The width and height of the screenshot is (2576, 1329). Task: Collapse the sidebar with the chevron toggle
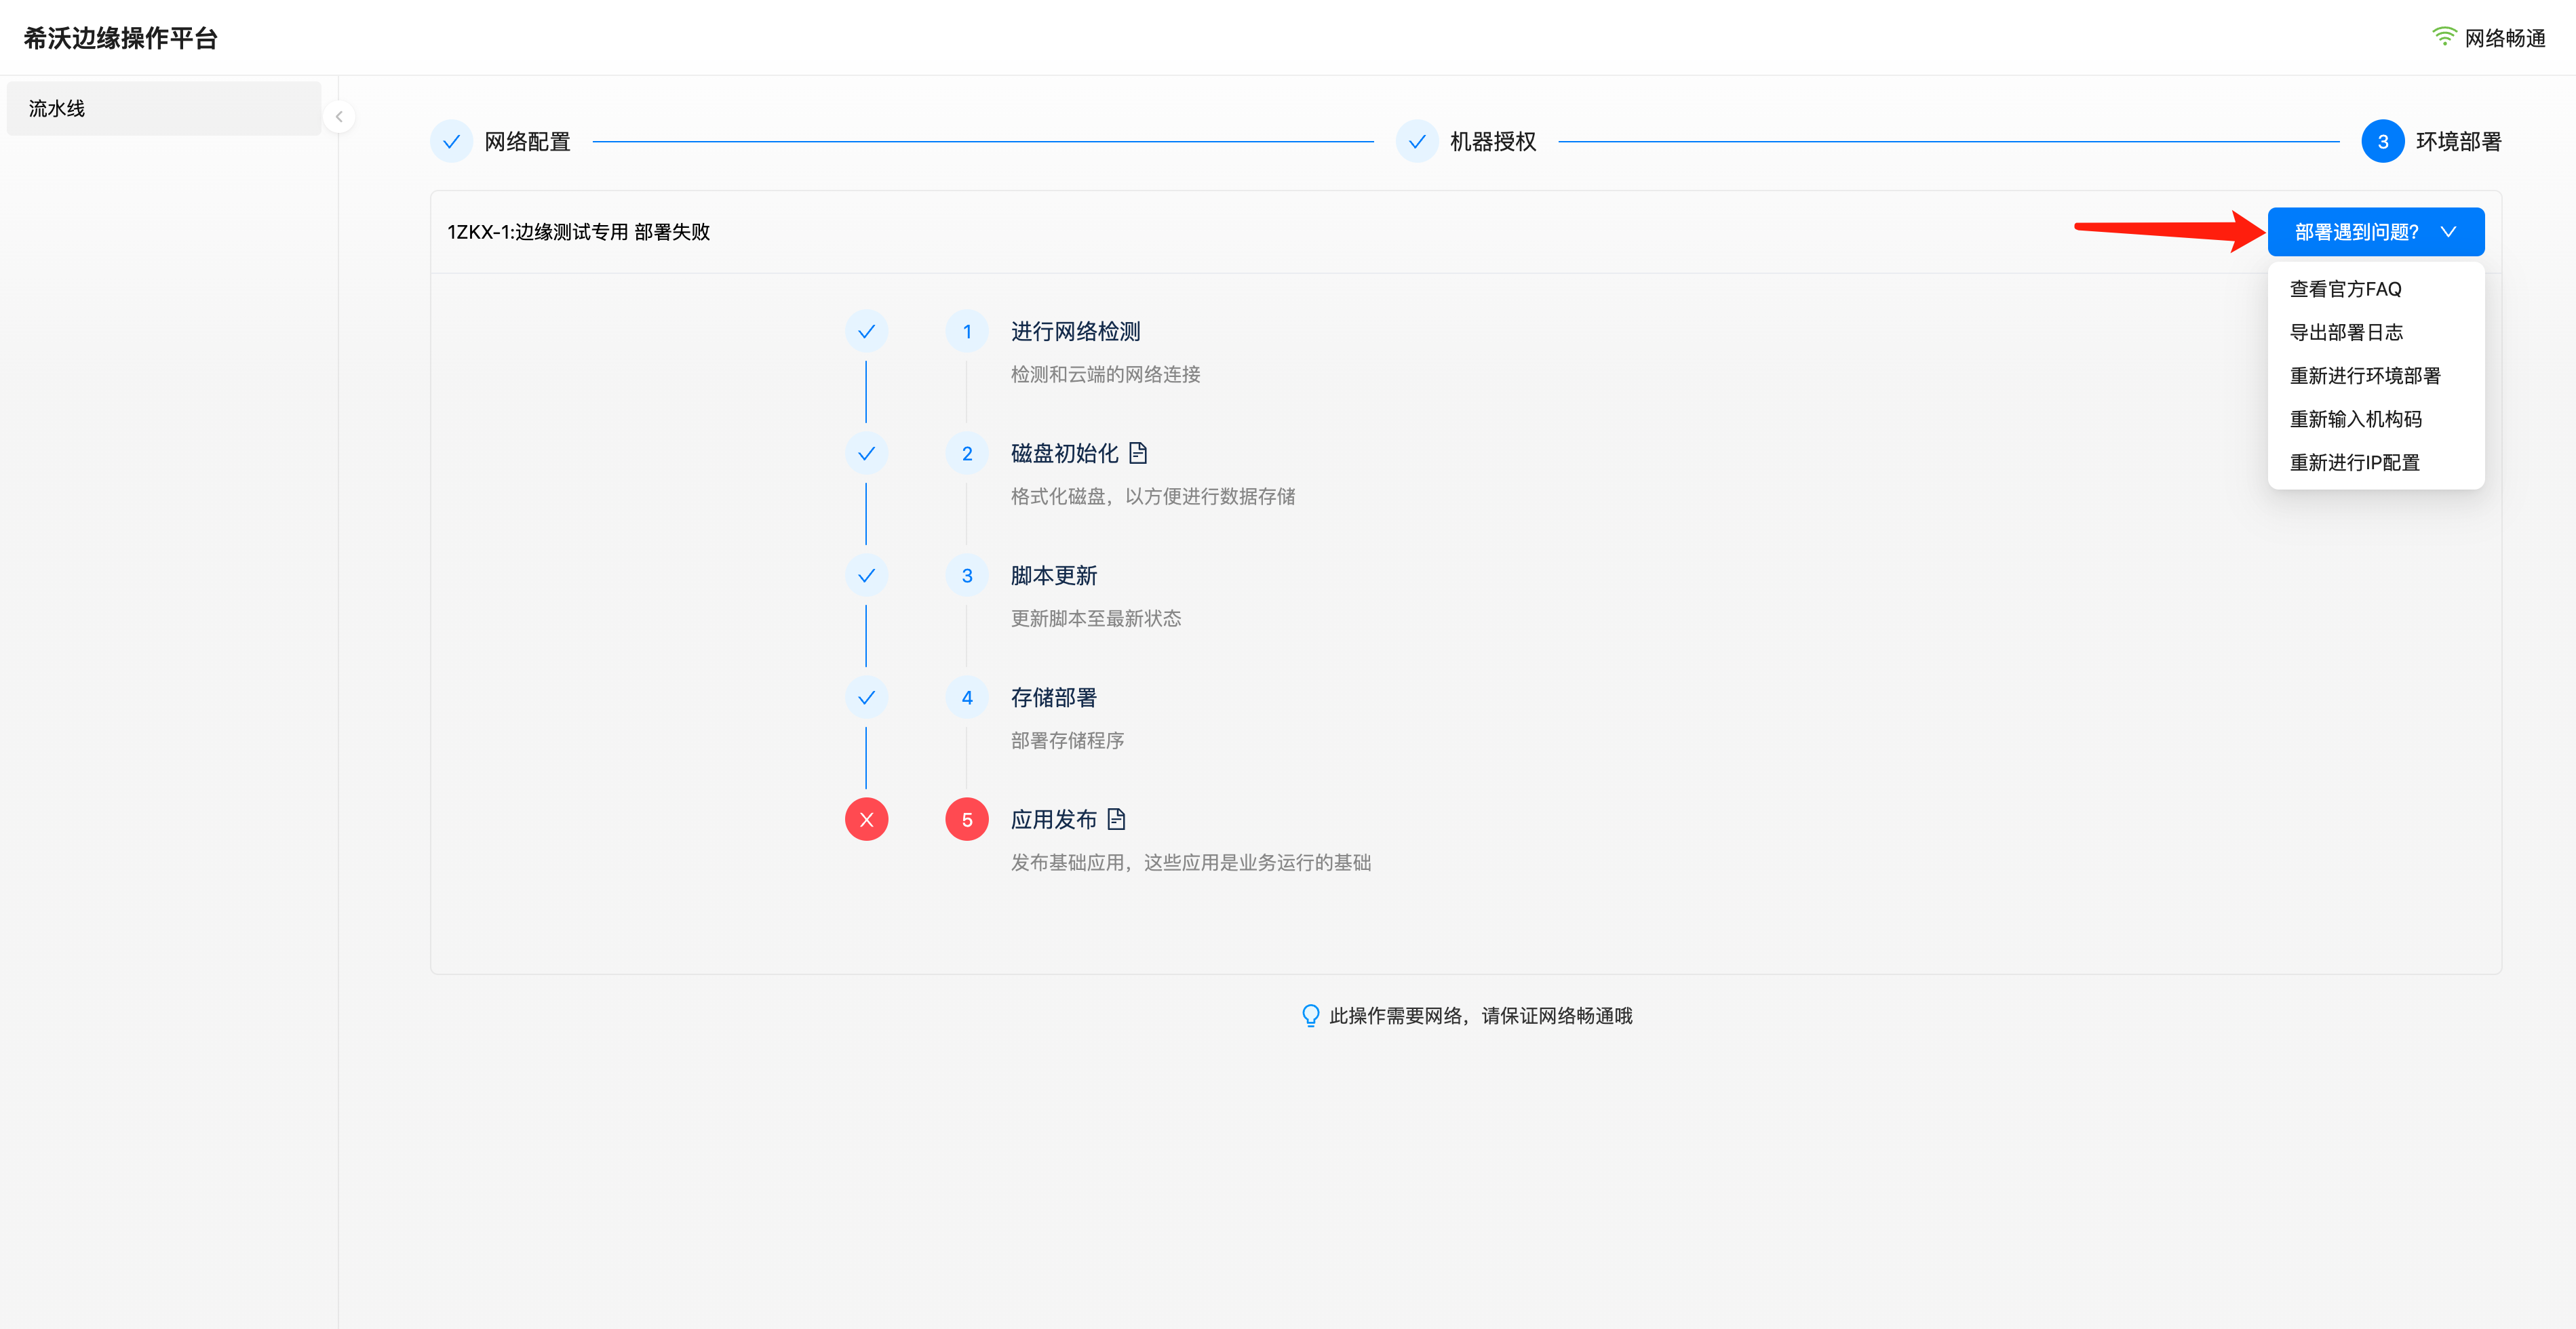tap(339, 116)
